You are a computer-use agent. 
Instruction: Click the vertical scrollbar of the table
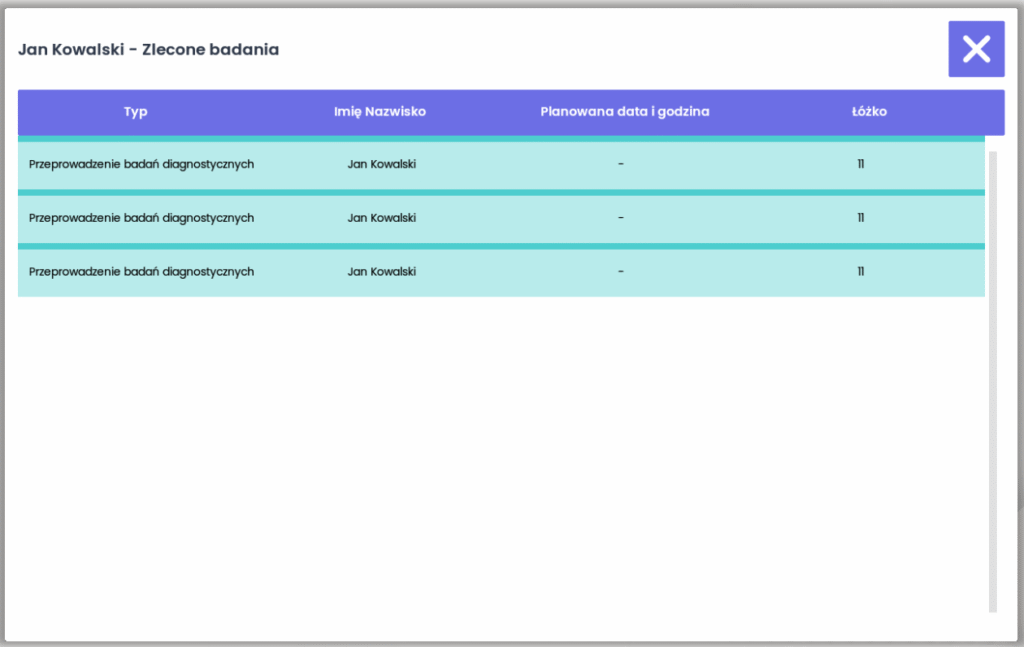click(x=992, y=380)
